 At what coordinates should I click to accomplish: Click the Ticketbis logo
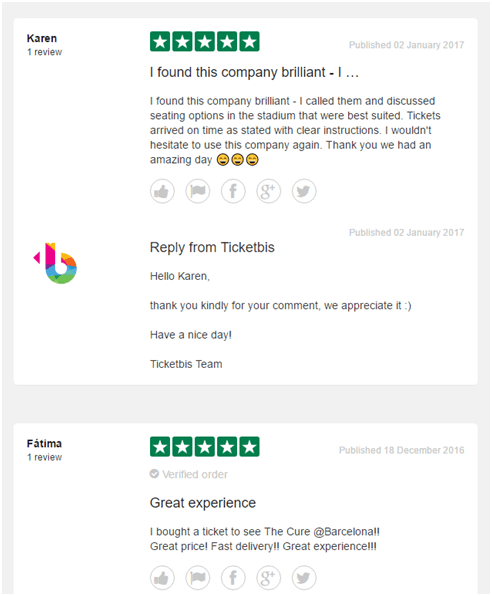click(56, 263)
